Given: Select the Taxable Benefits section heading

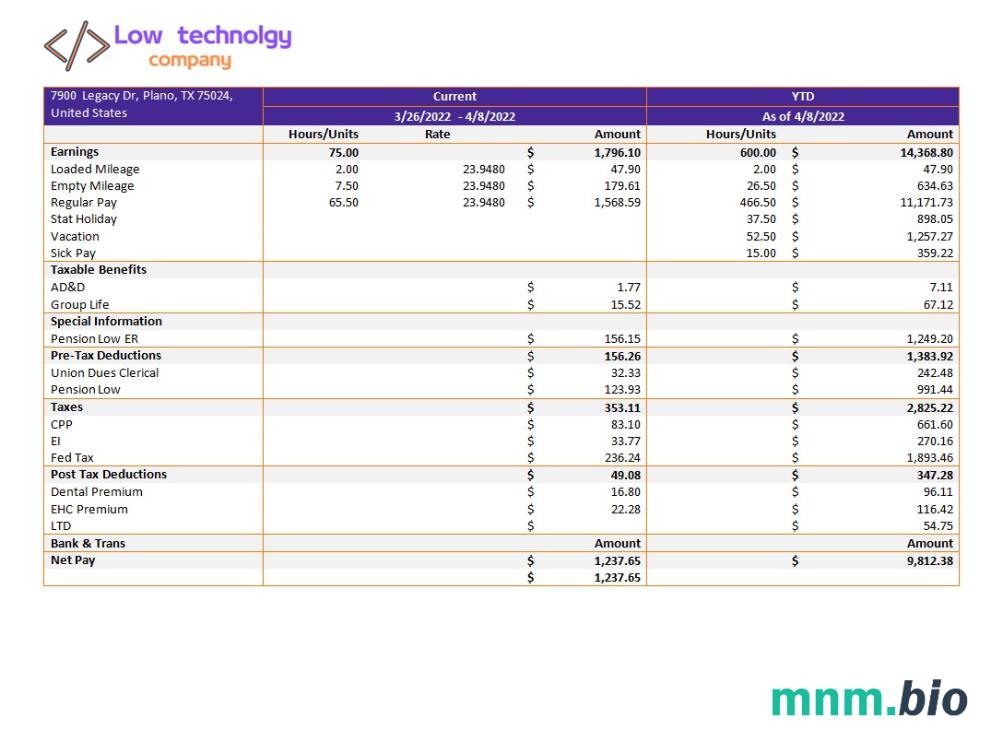Looking at the screenshot, I should pos(99,270).
